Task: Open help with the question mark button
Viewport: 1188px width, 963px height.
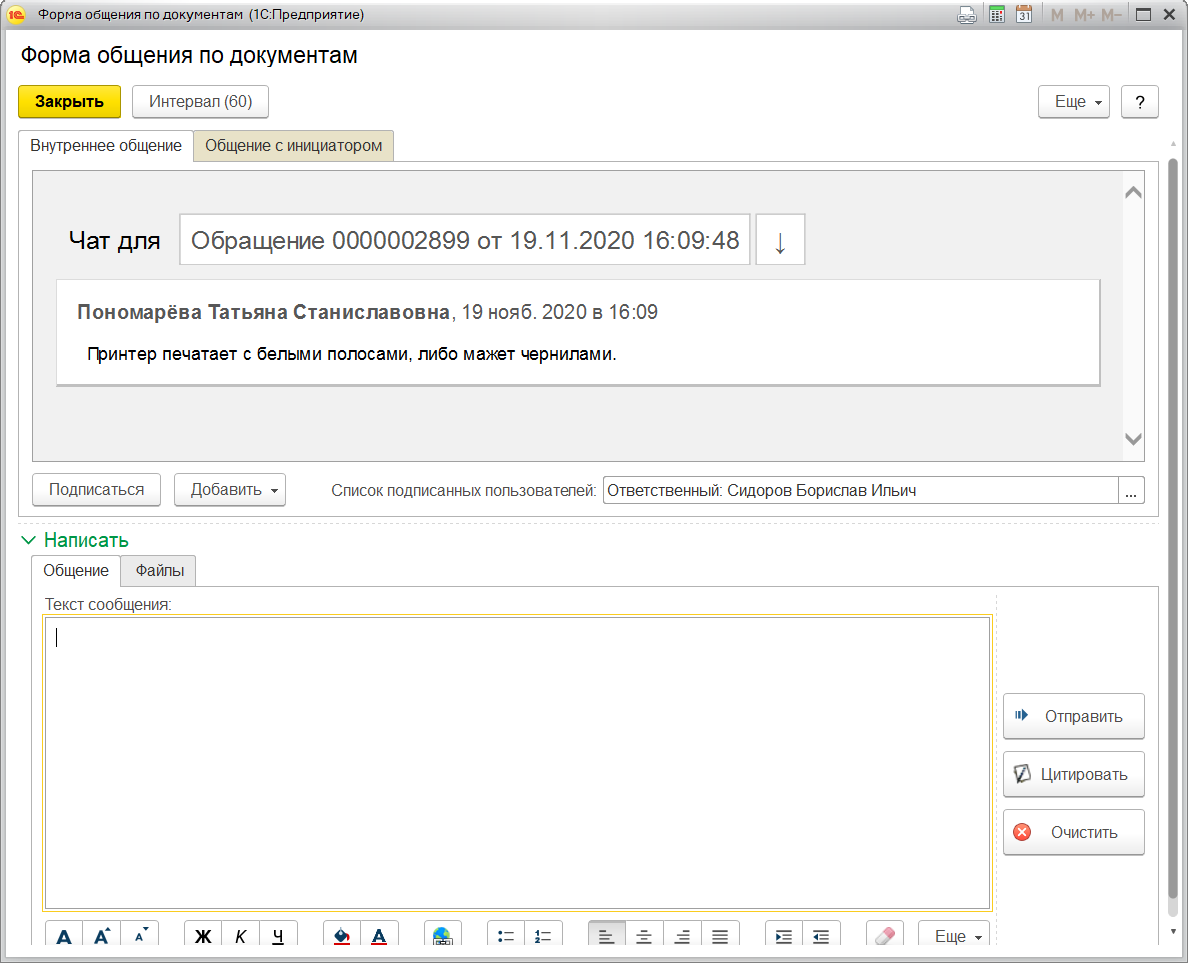Action: click(1140, 102)
